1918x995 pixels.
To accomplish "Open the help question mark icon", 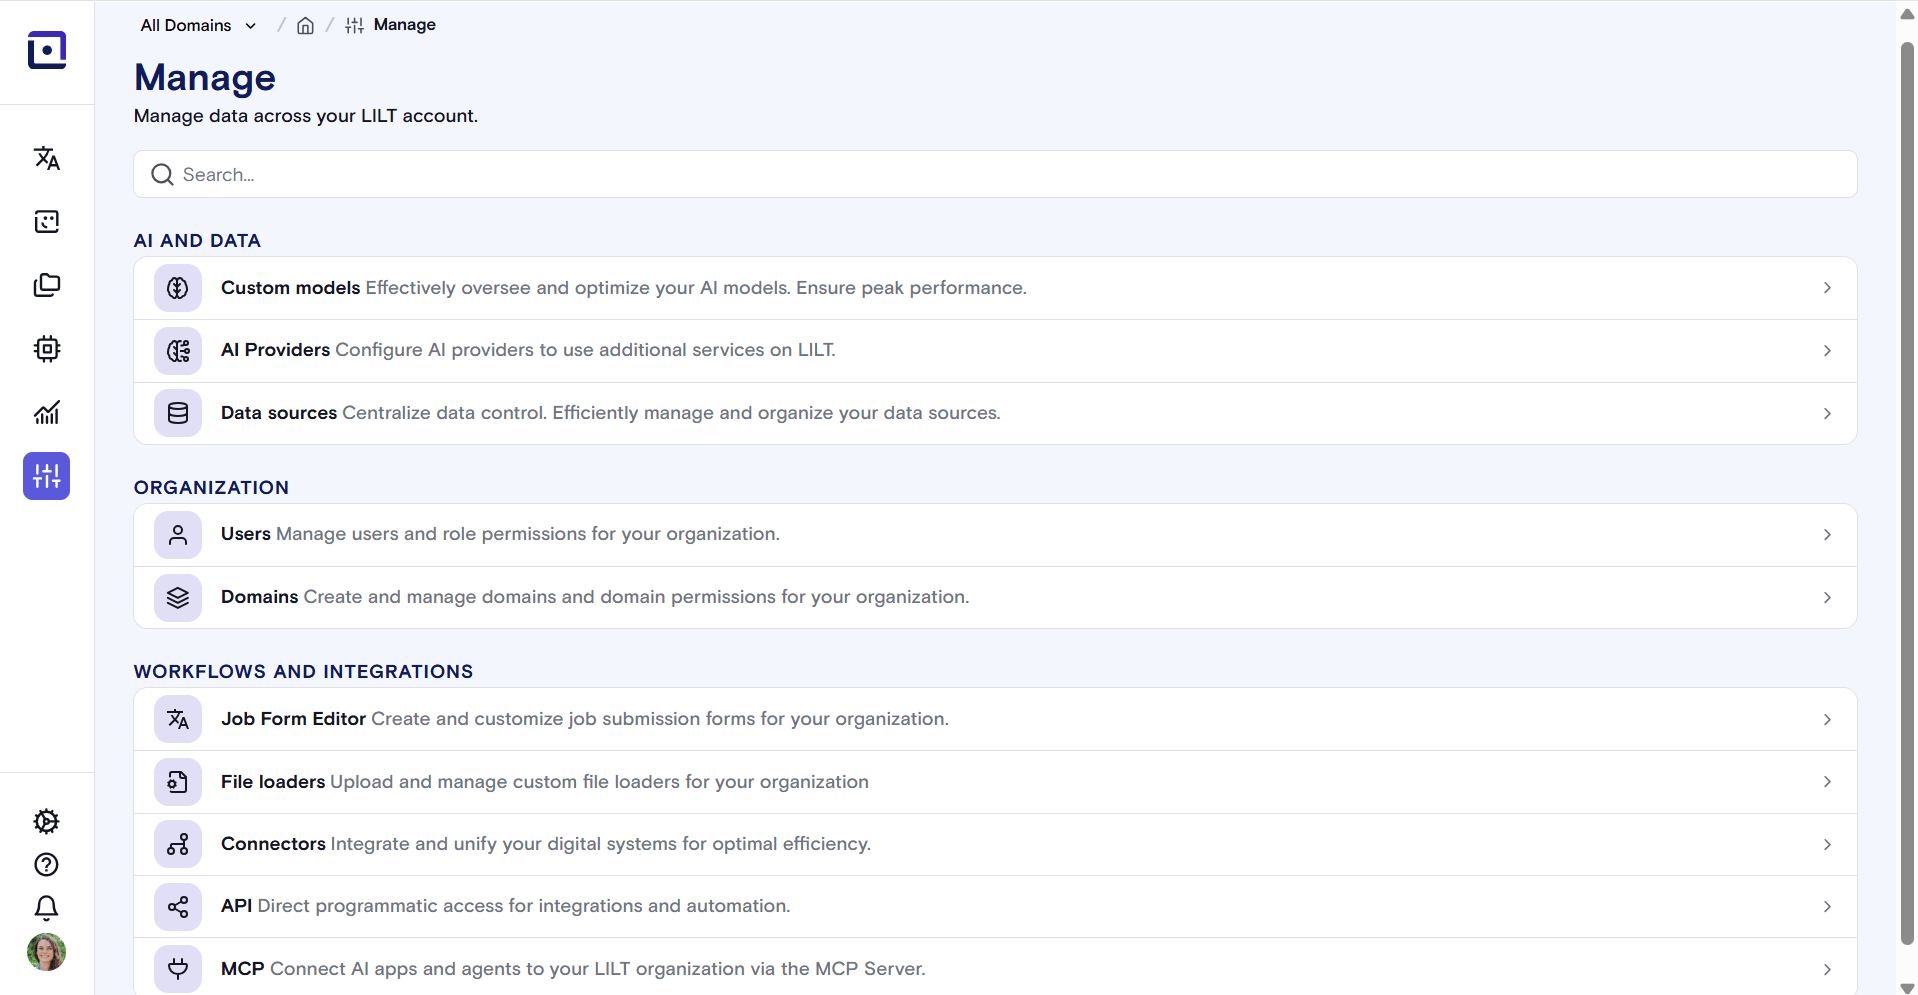I will click(x=47, y=865).
